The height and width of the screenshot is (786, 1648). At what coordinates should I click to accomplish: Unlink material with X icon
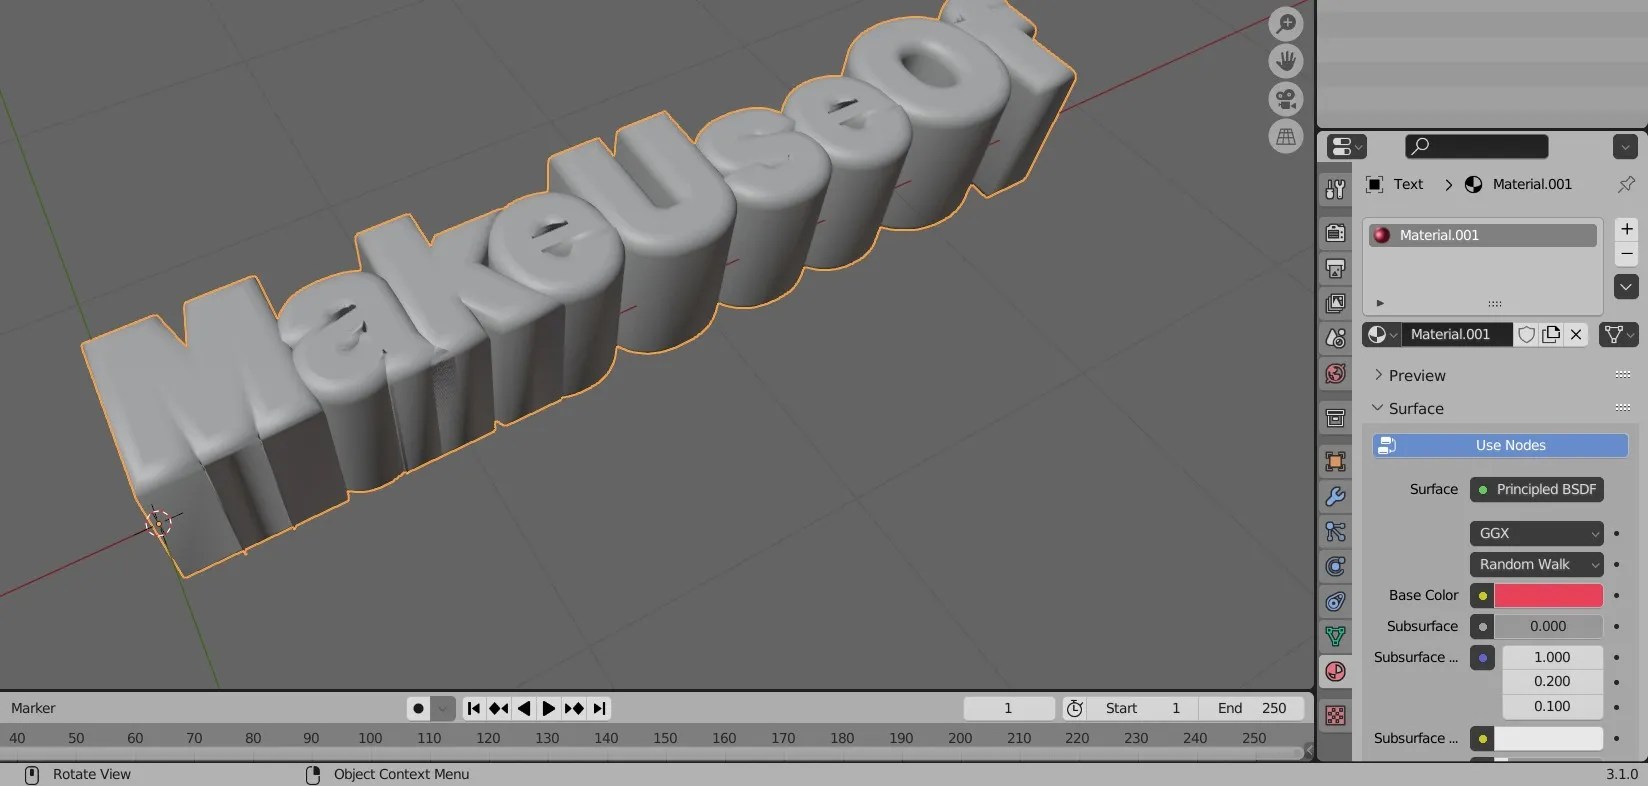click(1576, 334)
